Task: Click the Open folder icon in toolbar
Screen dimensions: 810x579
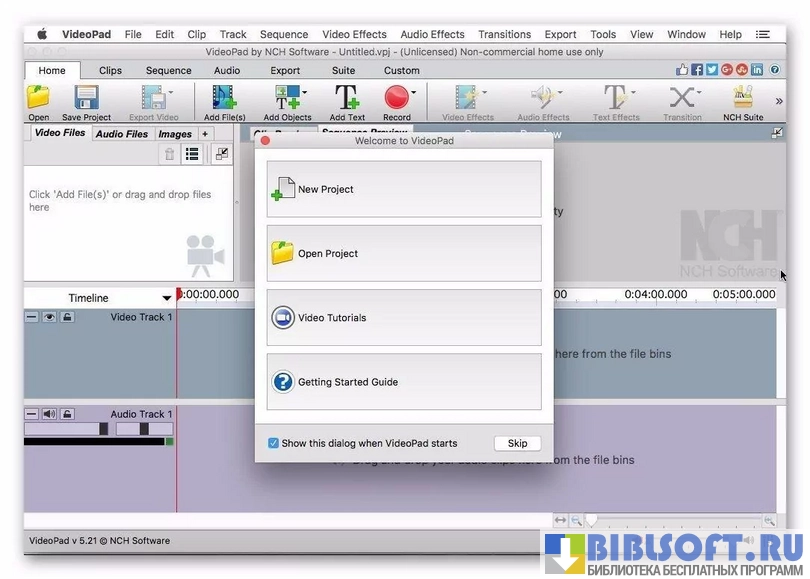Action: pyautogui.click(x=38, y=98)
